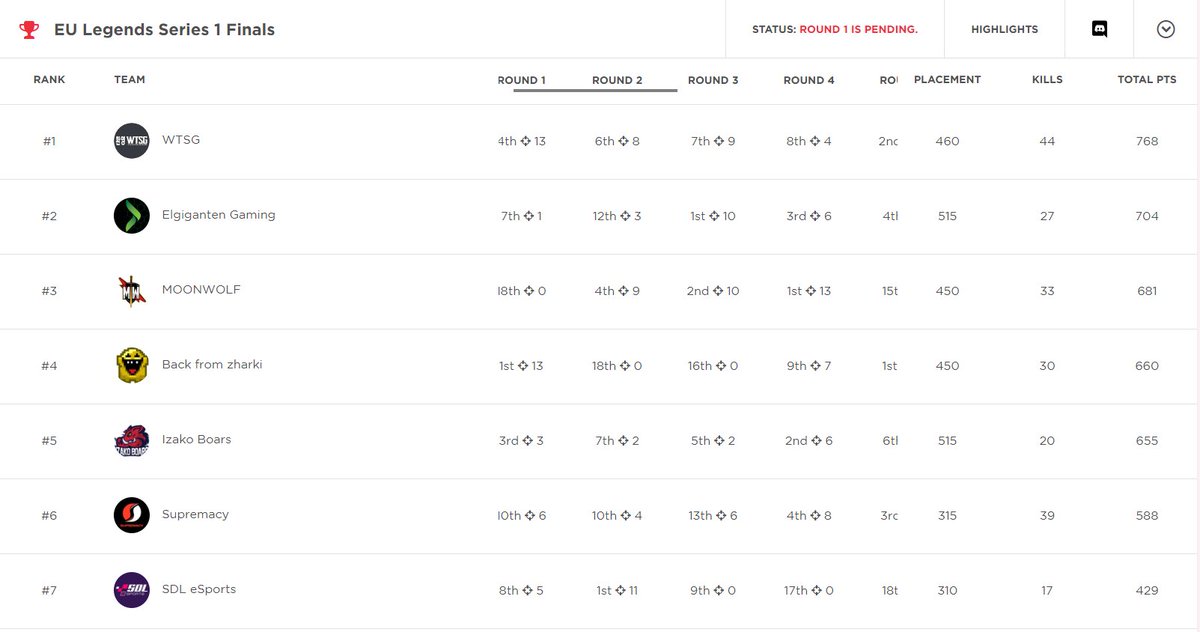Click MOONWOLF team logo
This screenshot has width=1200, height=632.
[132, 291]
